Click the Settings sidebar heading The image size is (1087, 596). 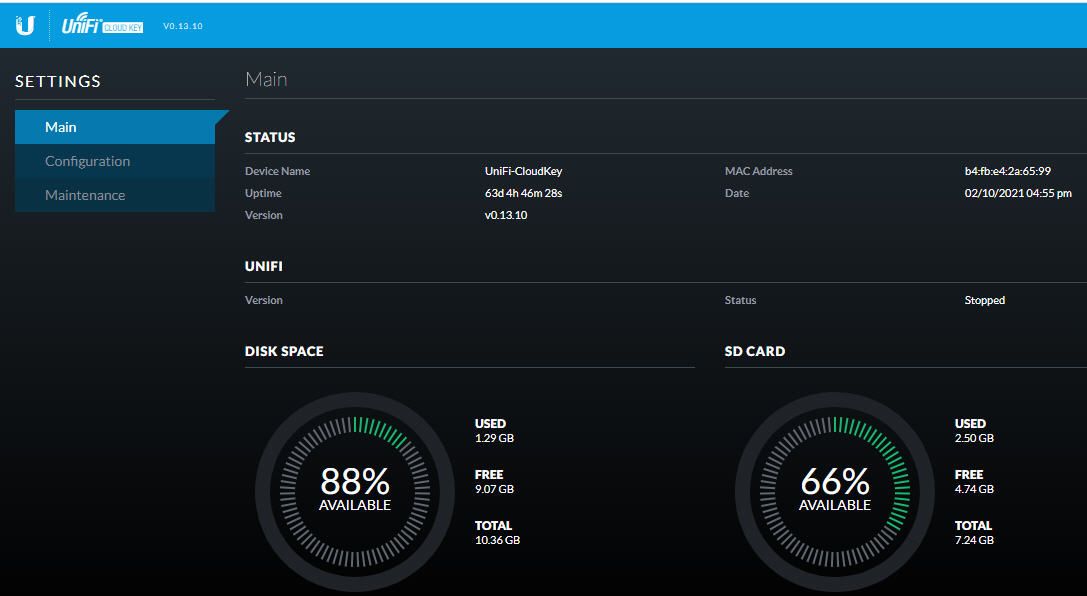58,81
